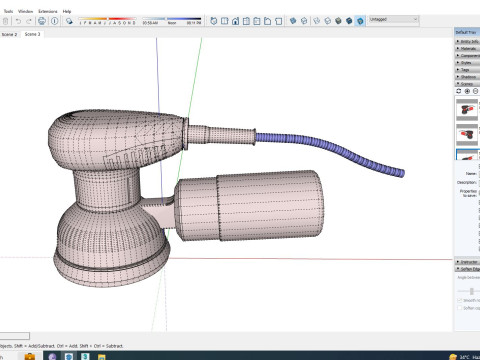The image size is (480, 360).
Task: Switch to the Hidden Line style
Action: pos(328,21)
